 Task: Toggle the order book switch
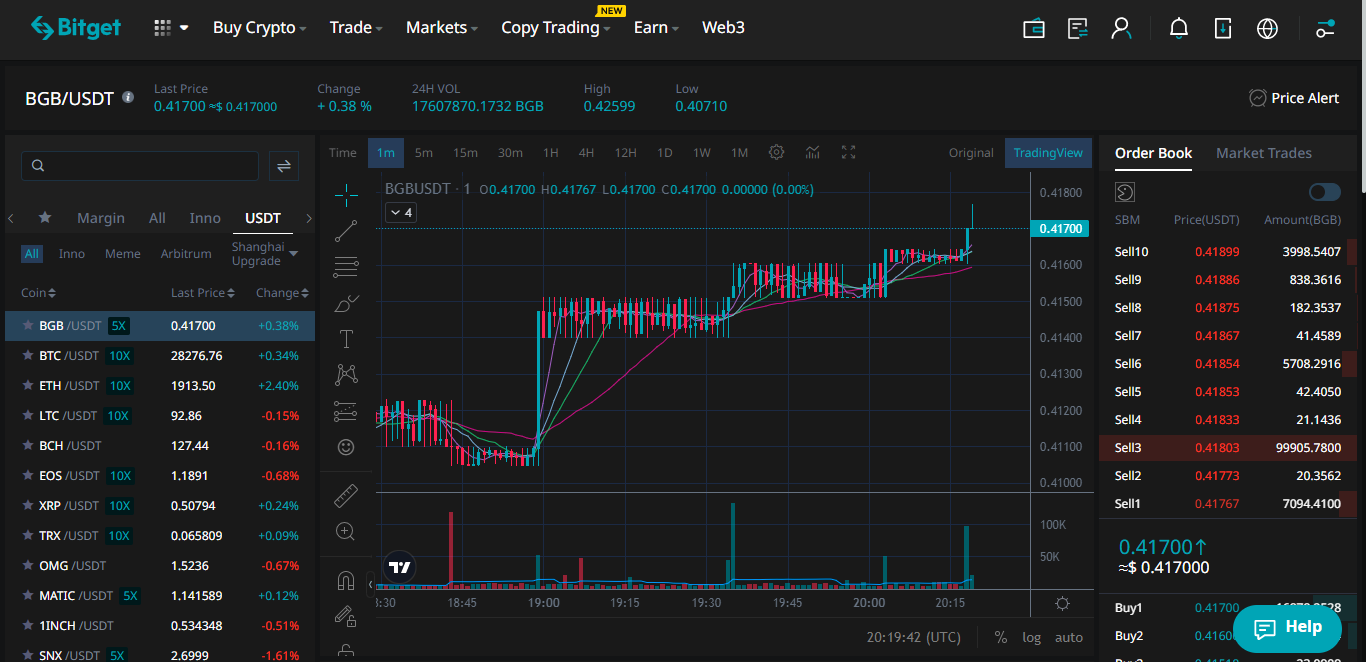(x=1325, y=192)
